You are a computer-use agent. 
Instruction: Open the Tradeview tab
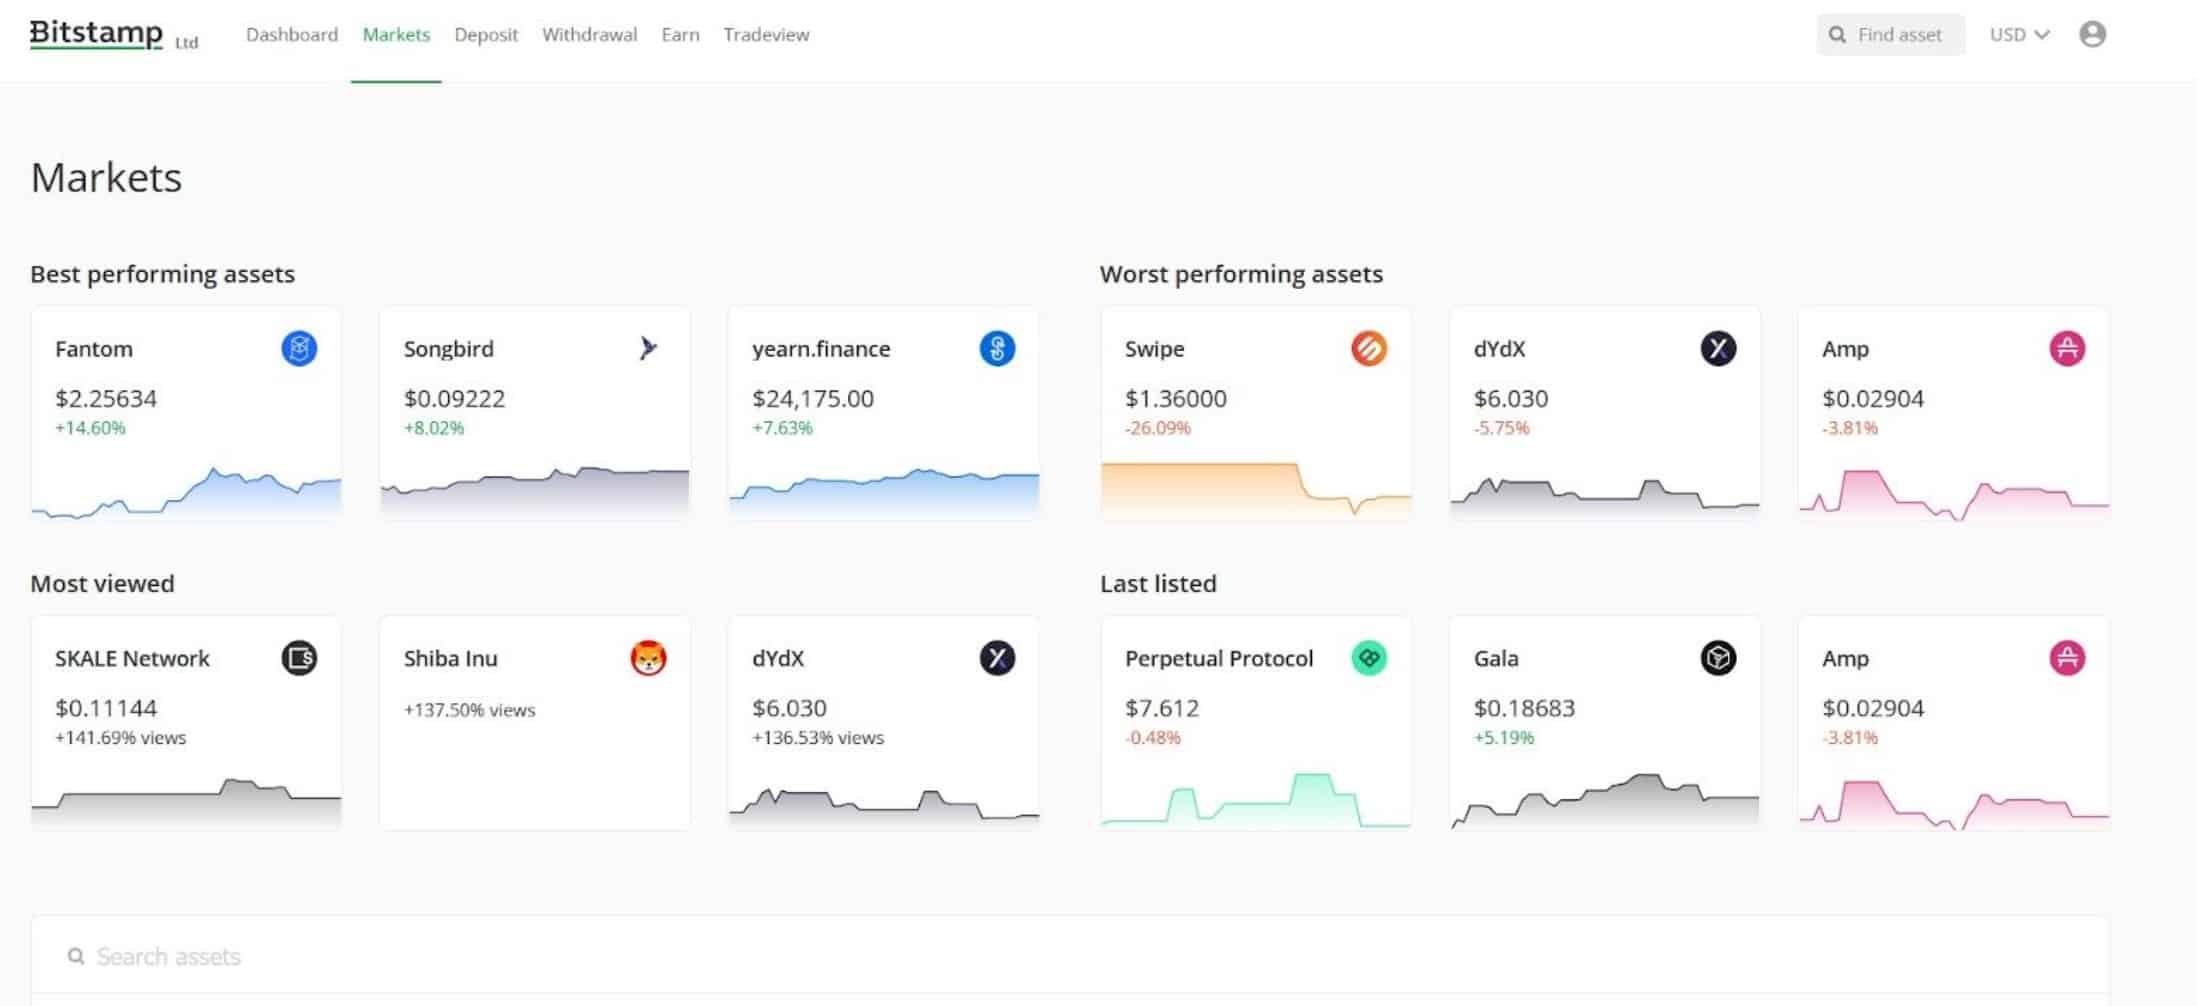coord(766,35)
